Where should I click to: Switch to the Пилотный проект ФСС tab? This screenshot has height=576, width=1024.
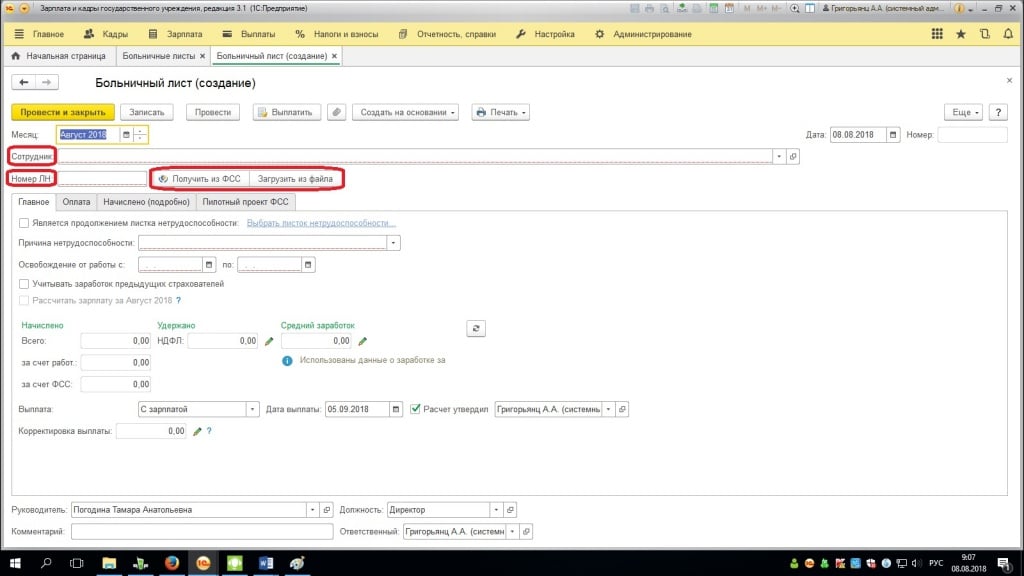coord(245,202)
